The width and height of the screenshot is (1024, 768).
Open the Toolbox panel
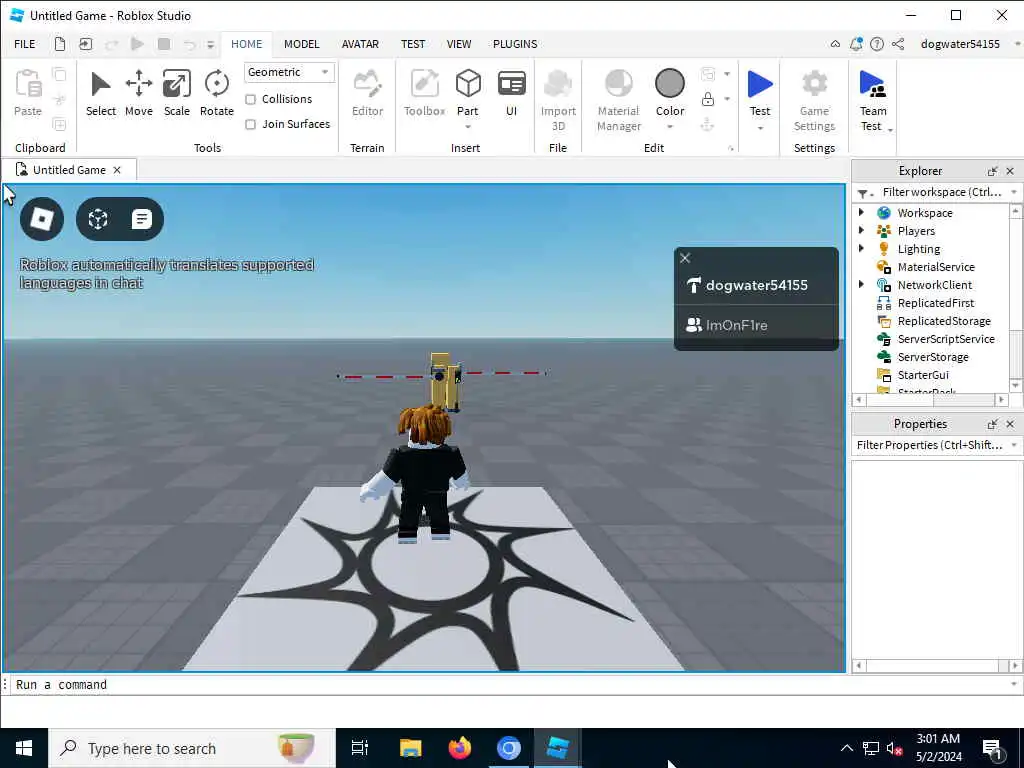[x=424, y=94]
